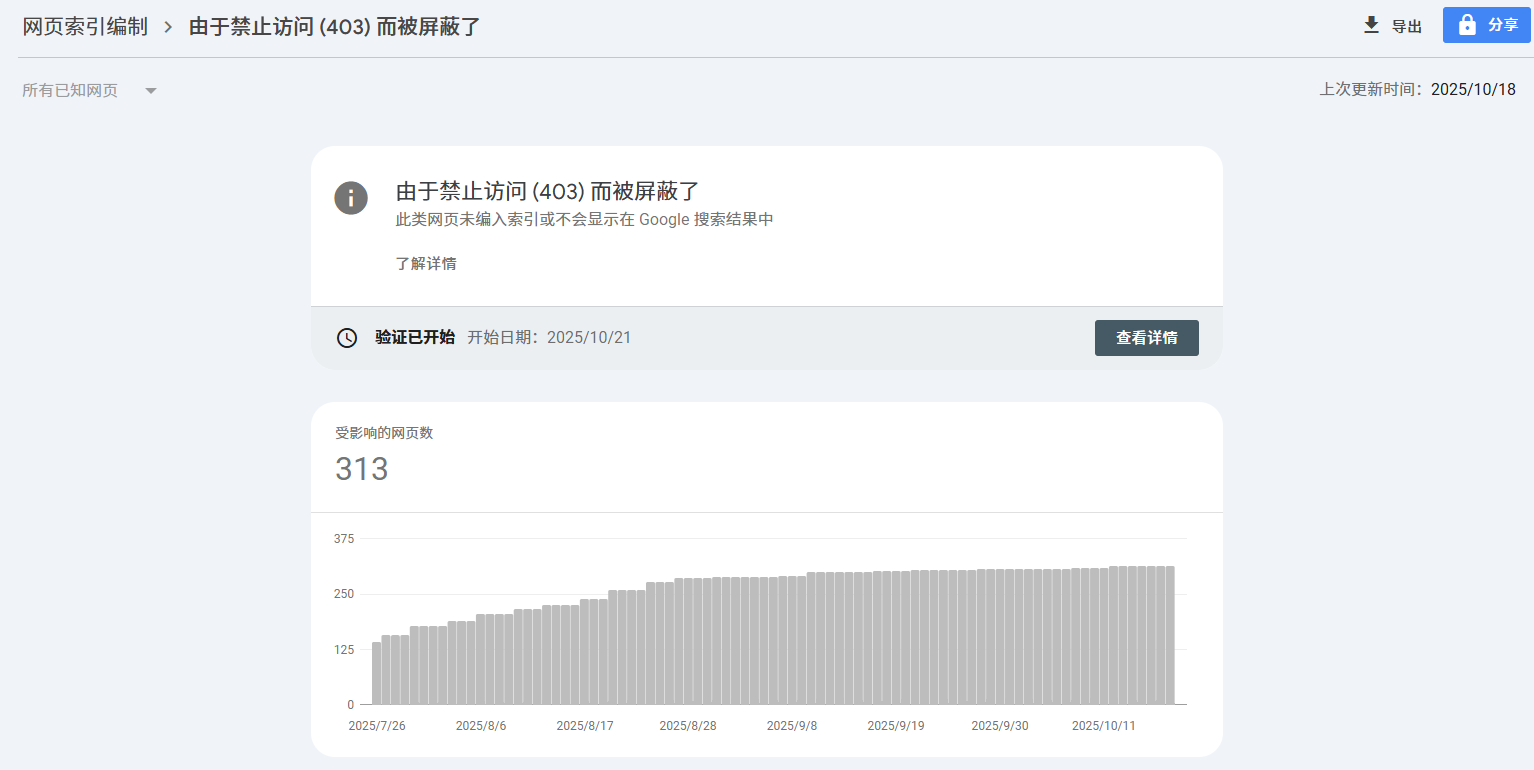Select the last bar in the chart
The width and height of the screenshot is (1534, 770).
[1169, 635]
